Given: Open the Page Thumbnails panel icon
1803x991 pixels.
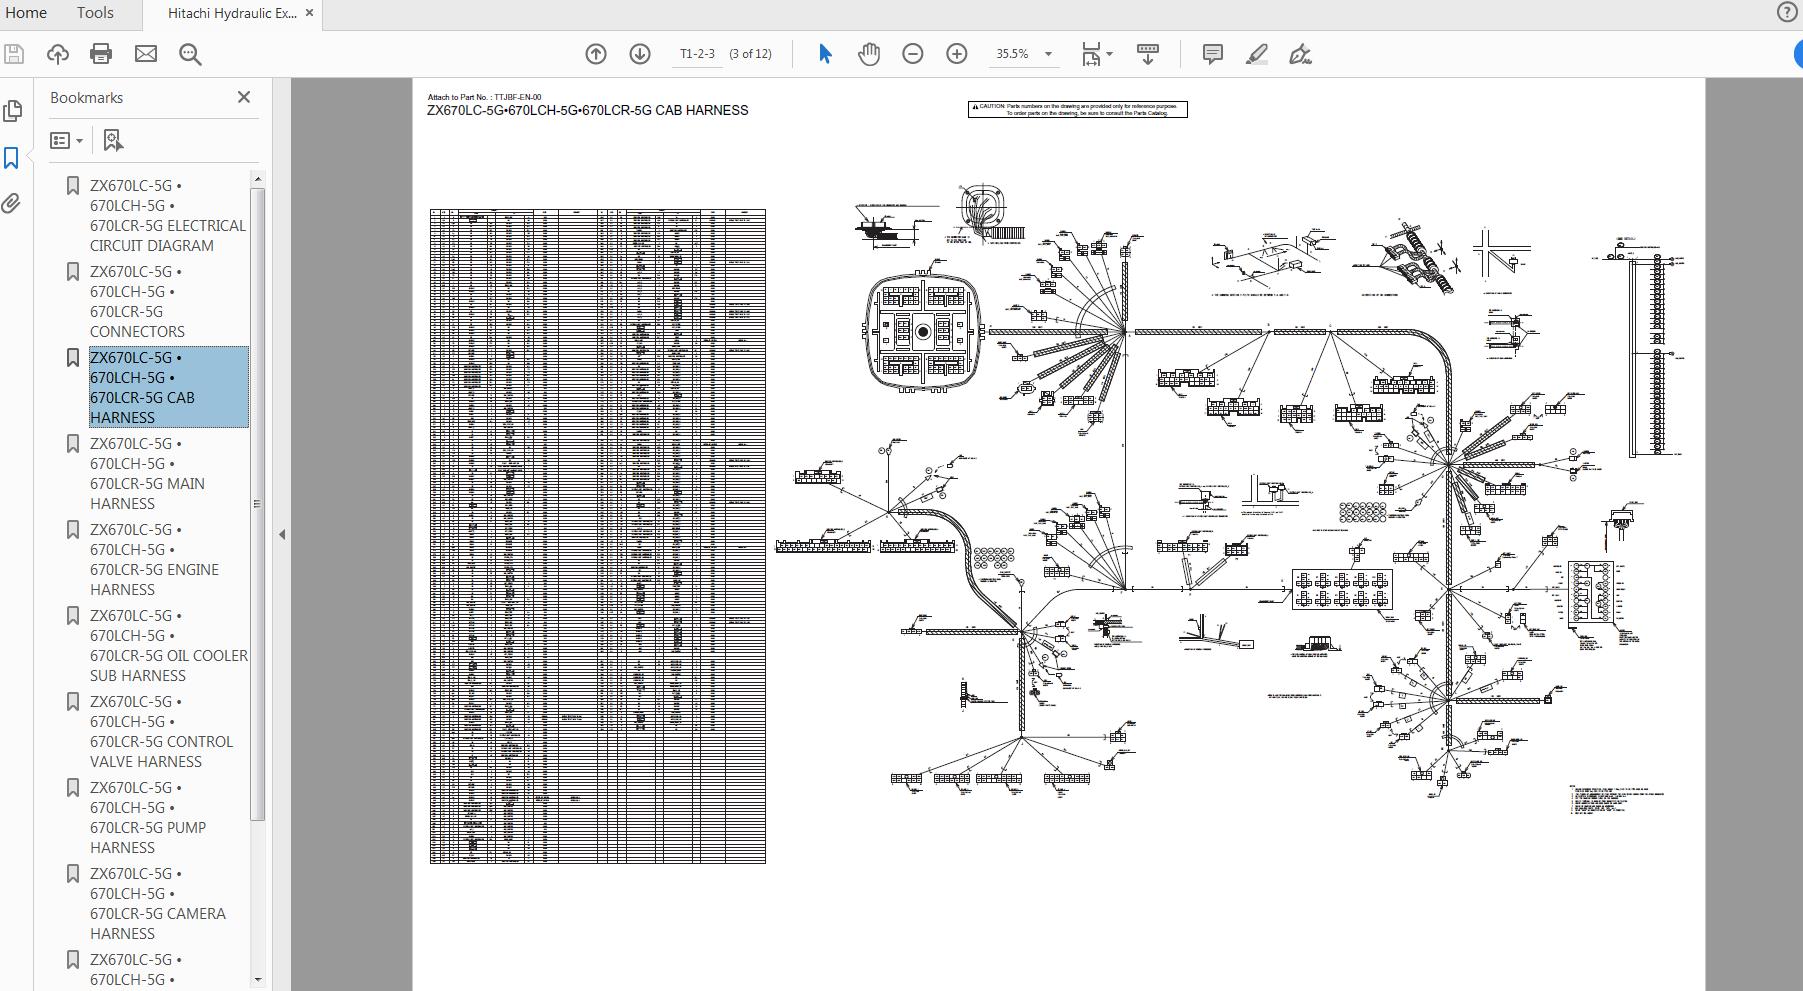Looking at the screenshot, I should pyautogui.click(x=13, y=110).
